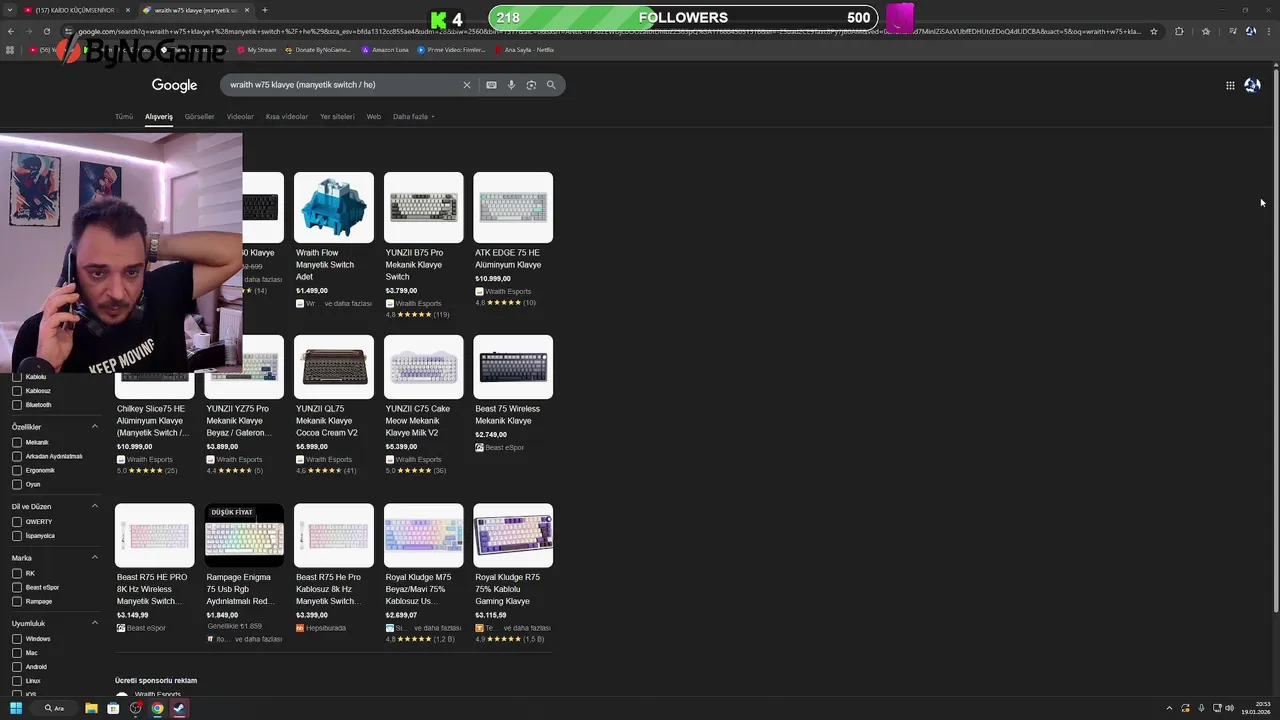
Task: Open Chrome three-dot menu
Action: (x=1268, y=31)
